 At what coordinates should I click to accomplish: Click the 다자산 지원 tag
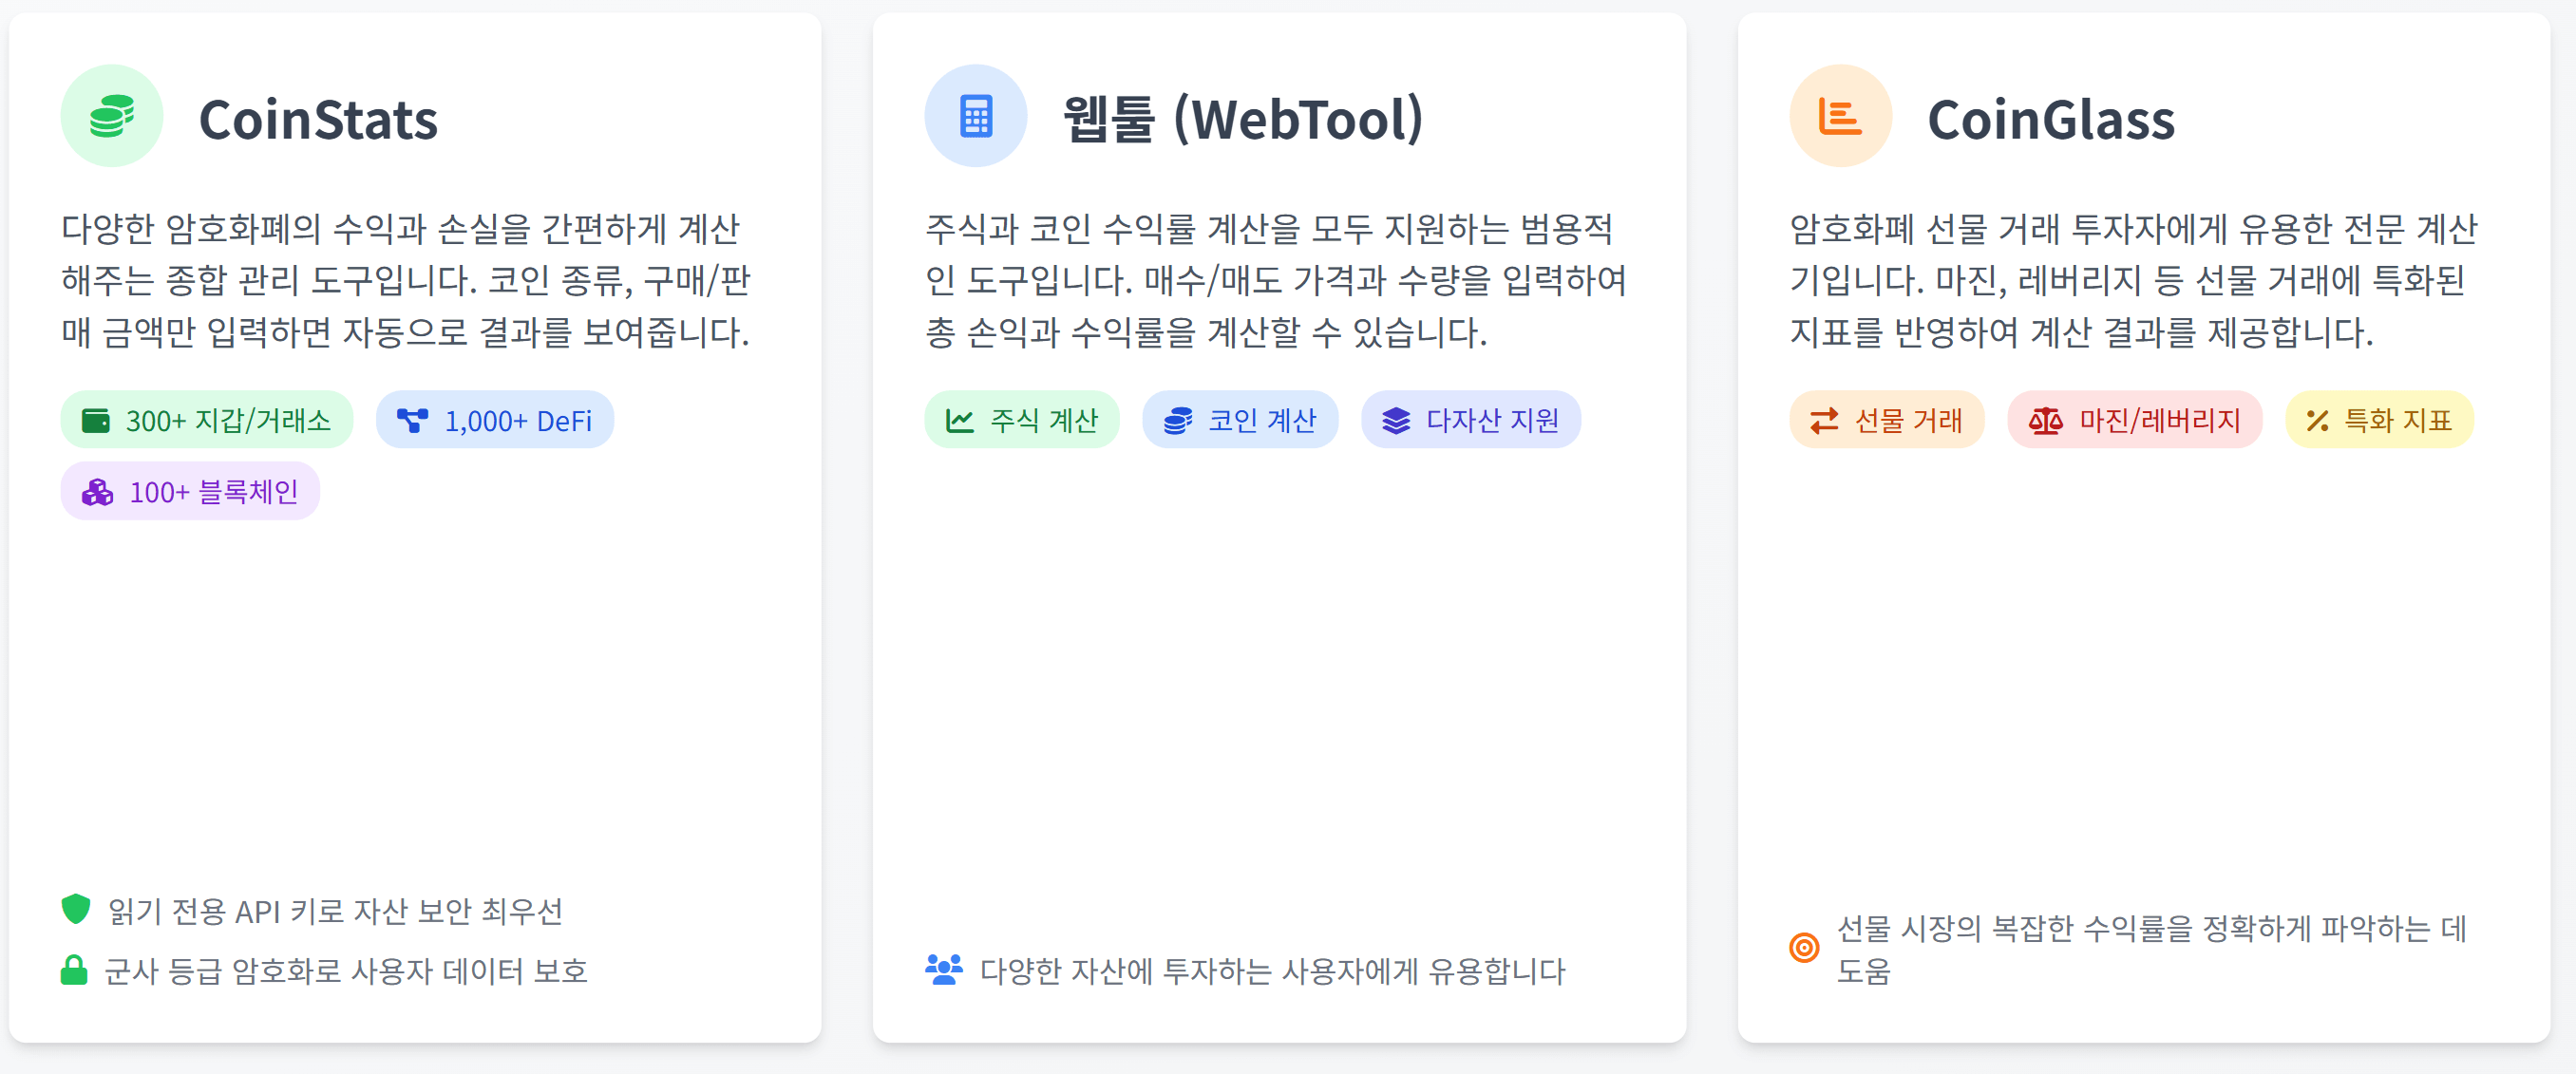[1470, 420]
